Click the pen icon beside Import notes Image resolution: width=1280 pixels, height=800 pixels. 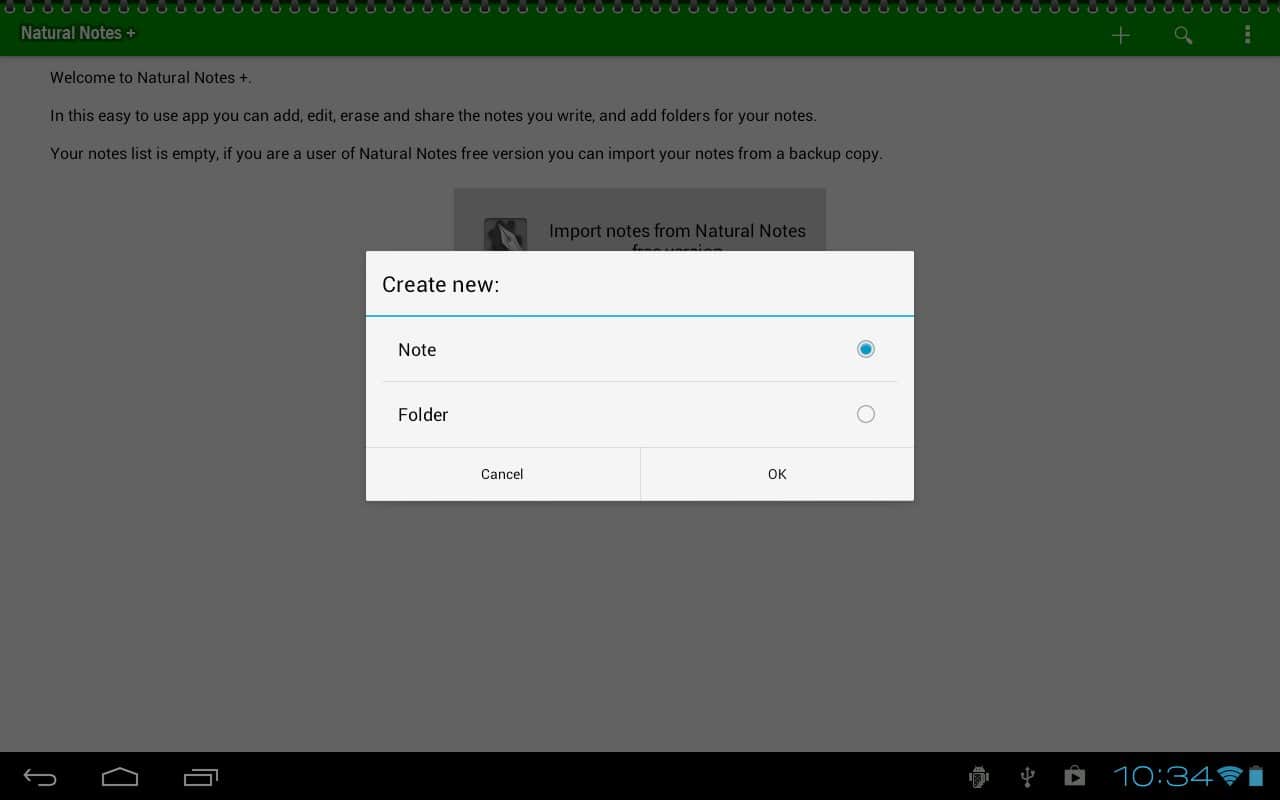[505, 234]
